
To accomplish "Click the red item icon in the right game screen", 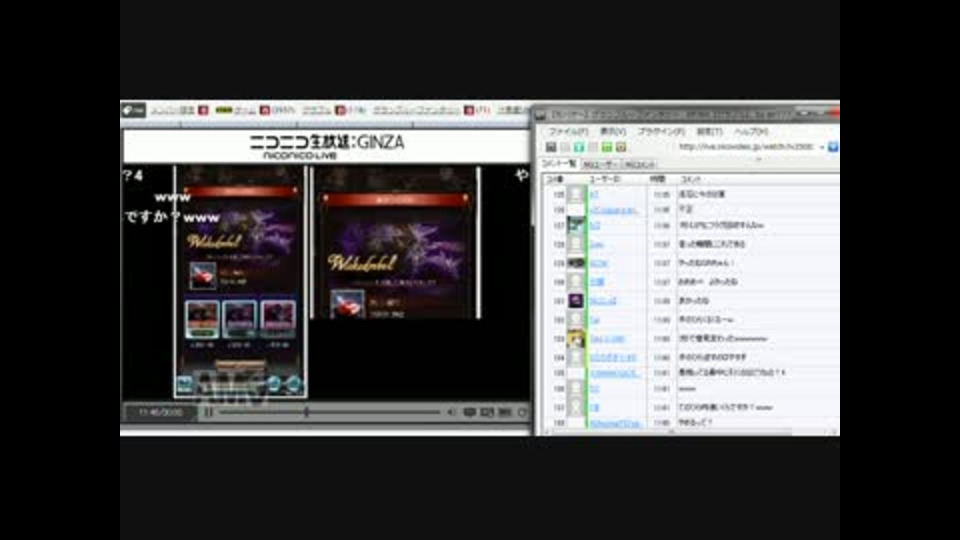I will (x=348, y=304).
